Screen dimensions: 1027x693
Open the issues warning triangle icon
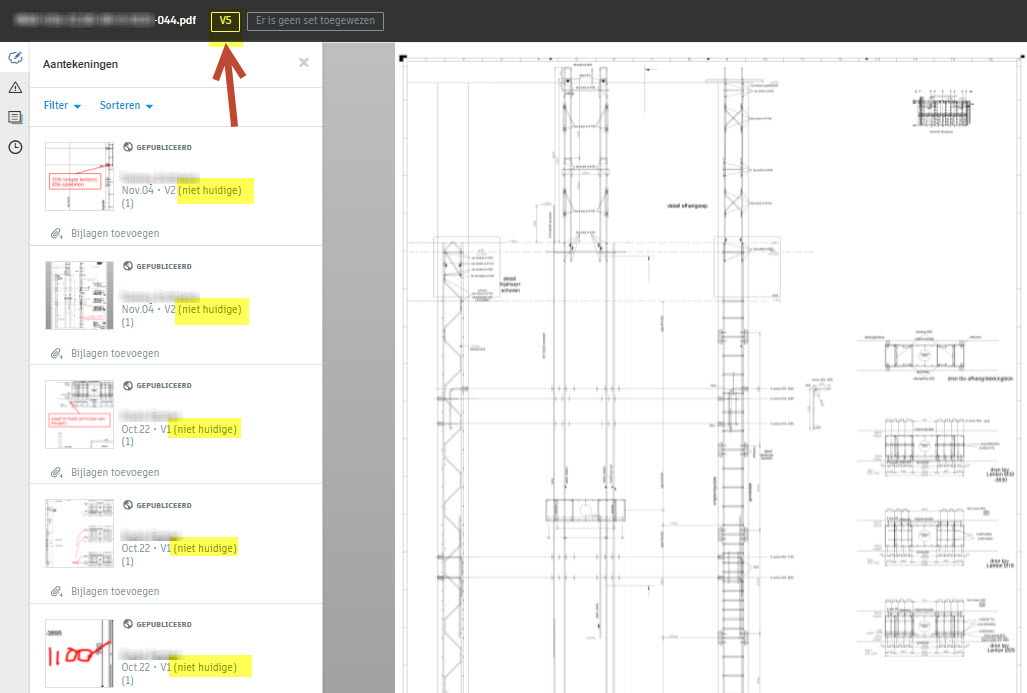[15, 88]
